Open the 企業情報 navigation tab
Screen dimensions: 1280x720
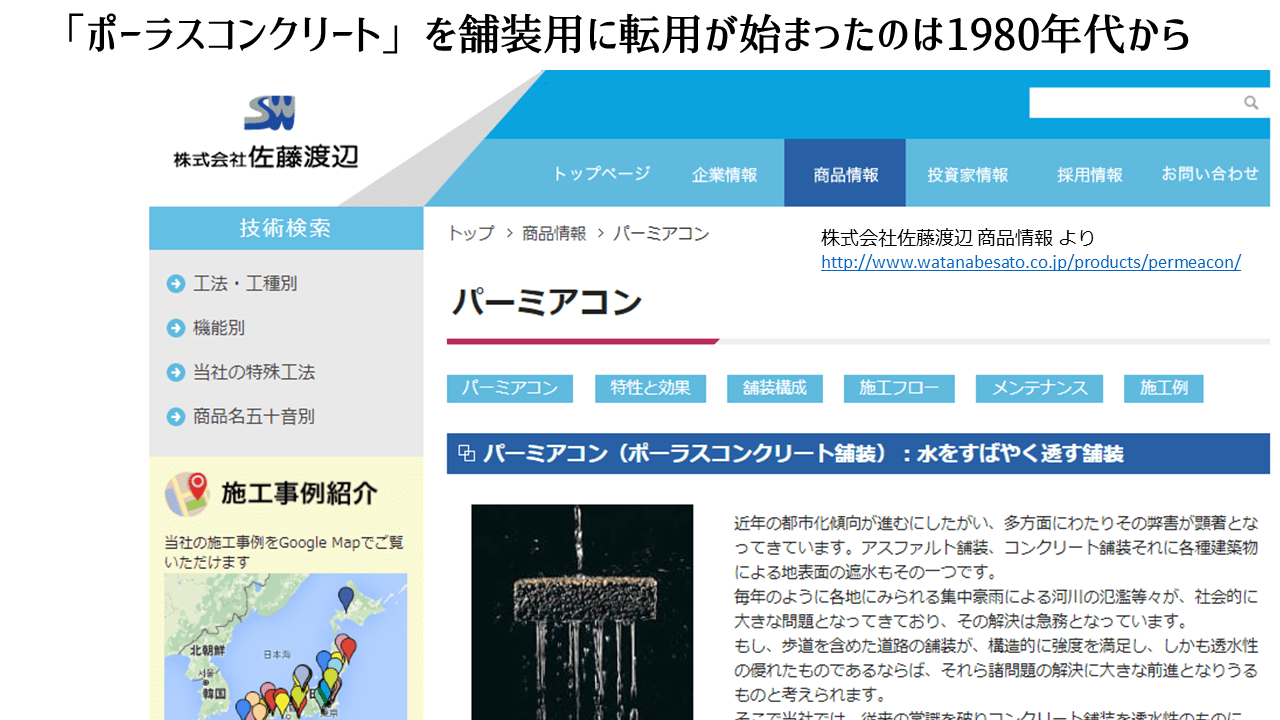click(x=724, y=174)
